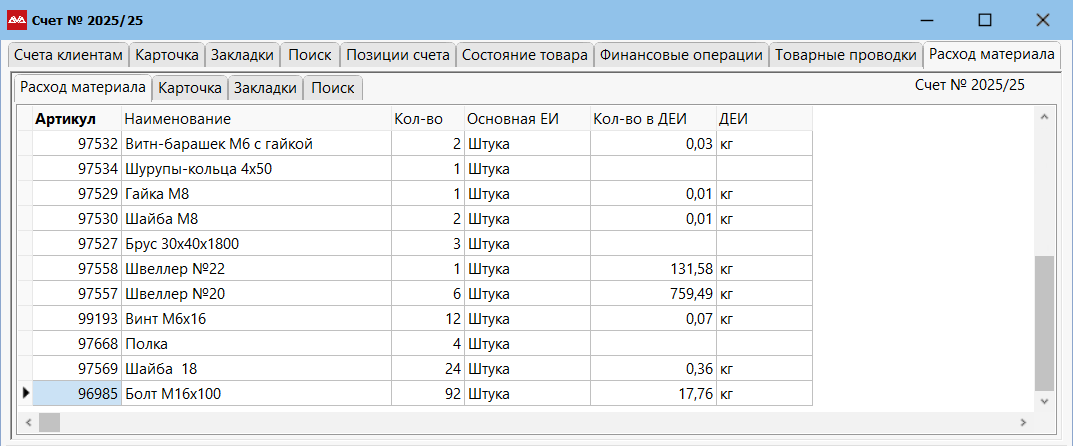The width and height of the screenshot is (1073, 446).
Task: Click the current row indicator arrow
Action: pyautogui.click(x=25, y=394)
